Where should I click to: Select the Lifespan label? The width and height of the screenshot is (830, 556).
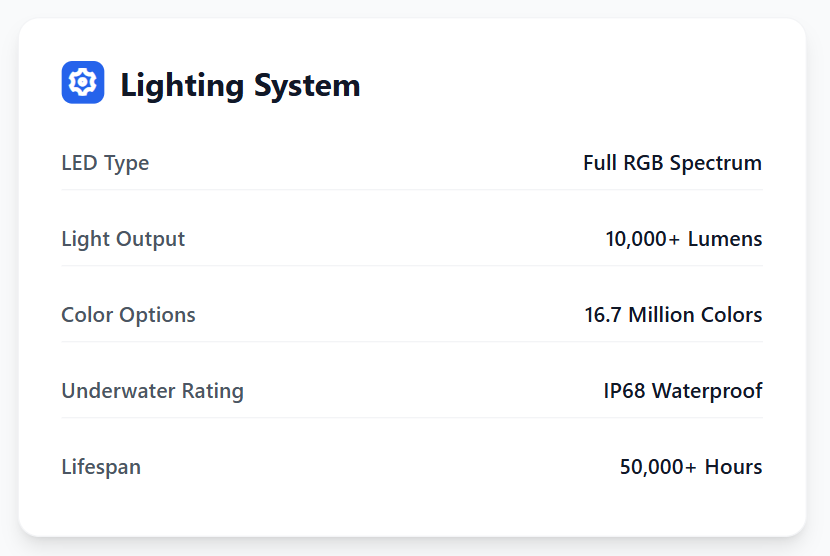coord(101,467)
